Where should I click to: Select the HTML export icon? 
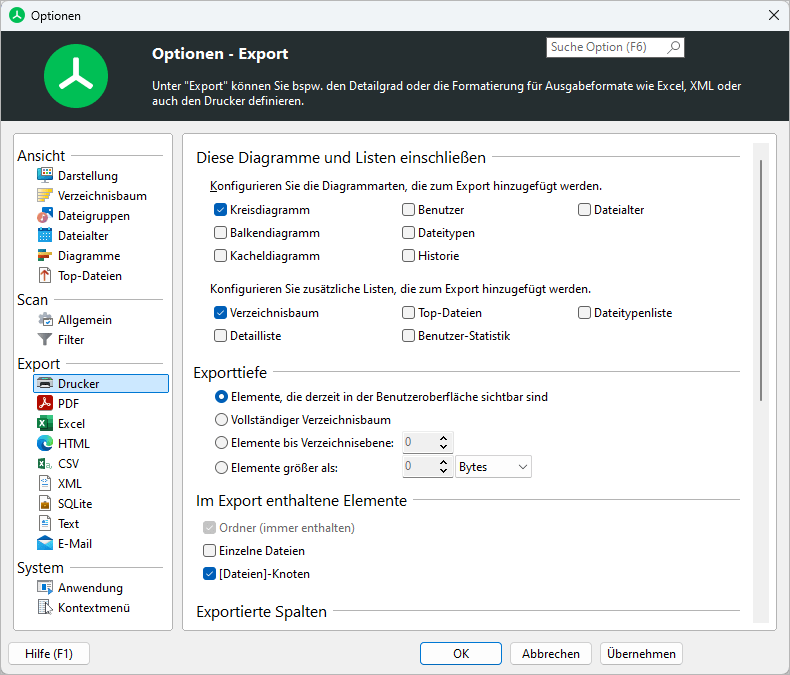45,443
